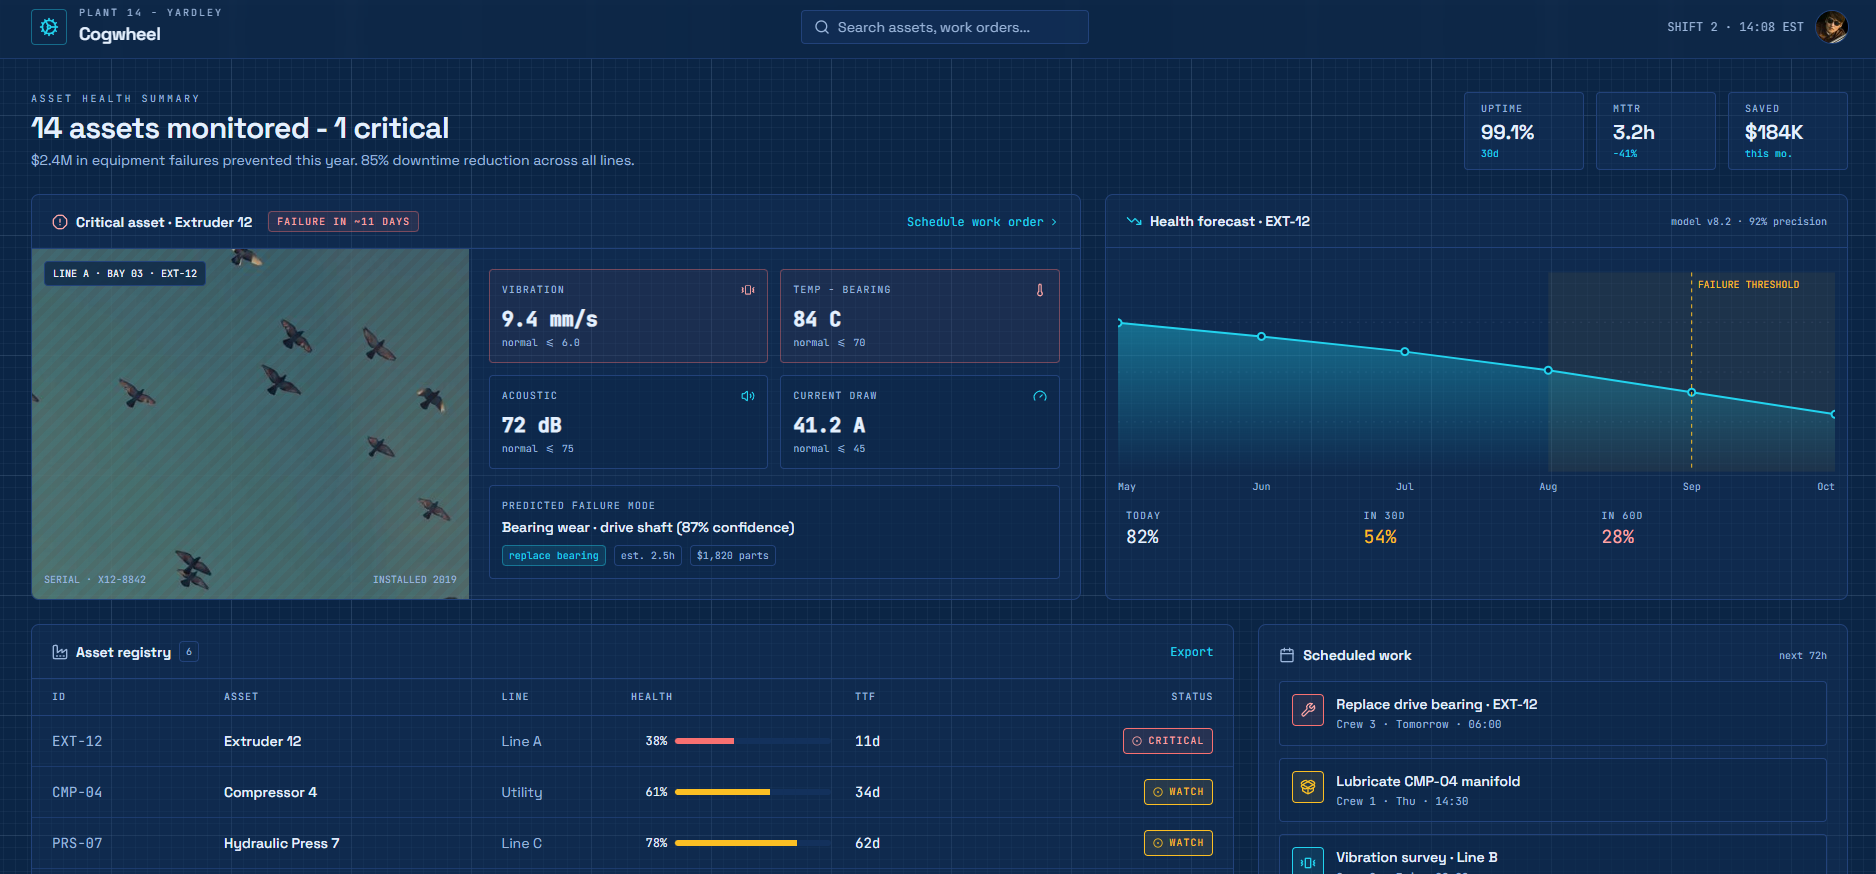Click the Temp Bearing 84 C card
This screenshot has width=1876, height=874.
pos(920,316)
